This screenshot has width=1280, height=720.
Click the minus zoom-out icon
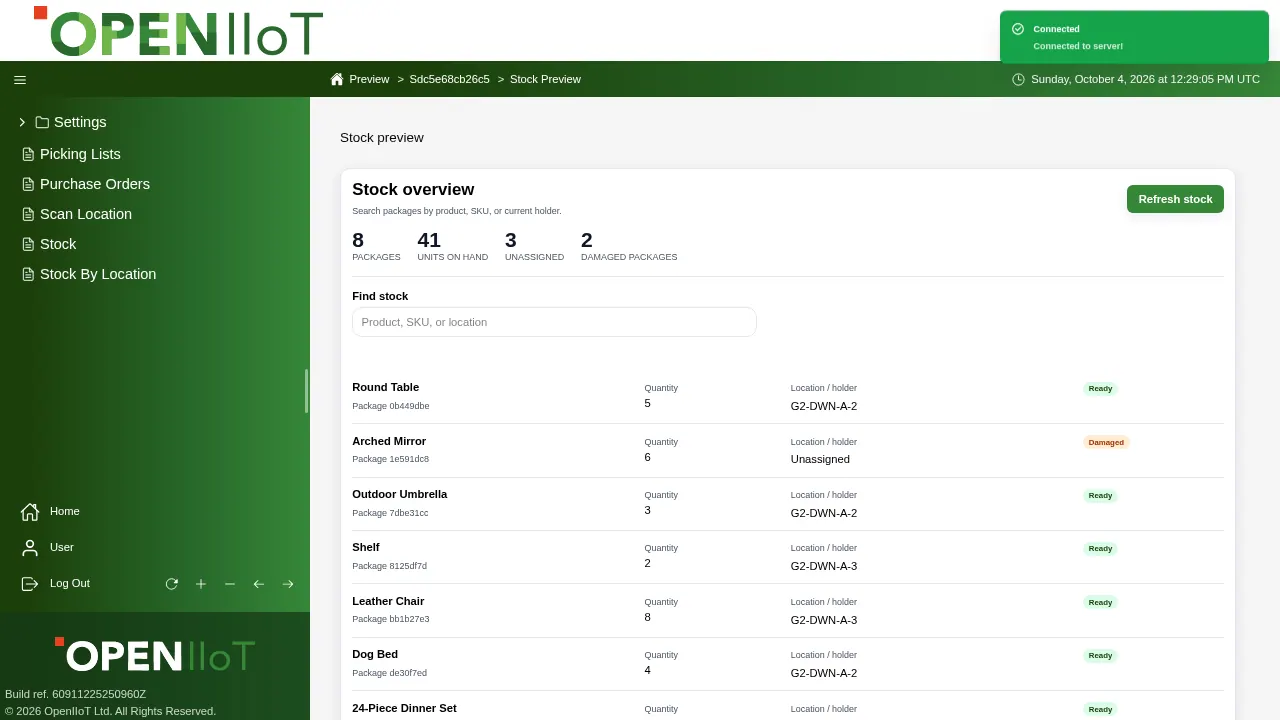point(230,584)
